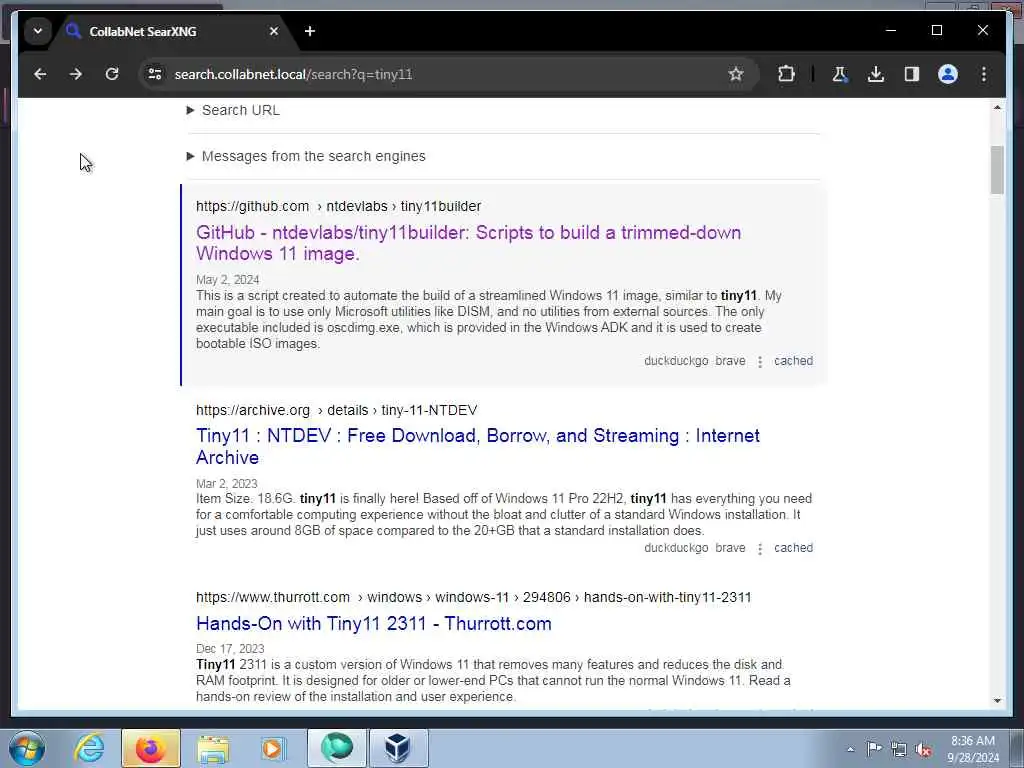
Task: Click the scrollbar down arrow
Action: [x=997, y=701]
